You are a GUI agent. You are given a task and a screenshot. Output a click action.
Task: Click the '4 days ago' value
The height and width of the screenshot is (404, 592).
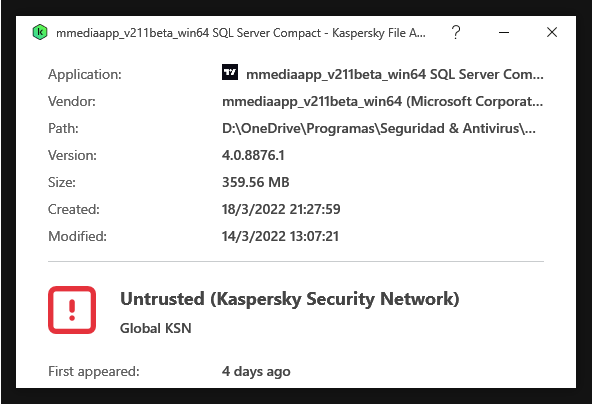tap(256, 372)
